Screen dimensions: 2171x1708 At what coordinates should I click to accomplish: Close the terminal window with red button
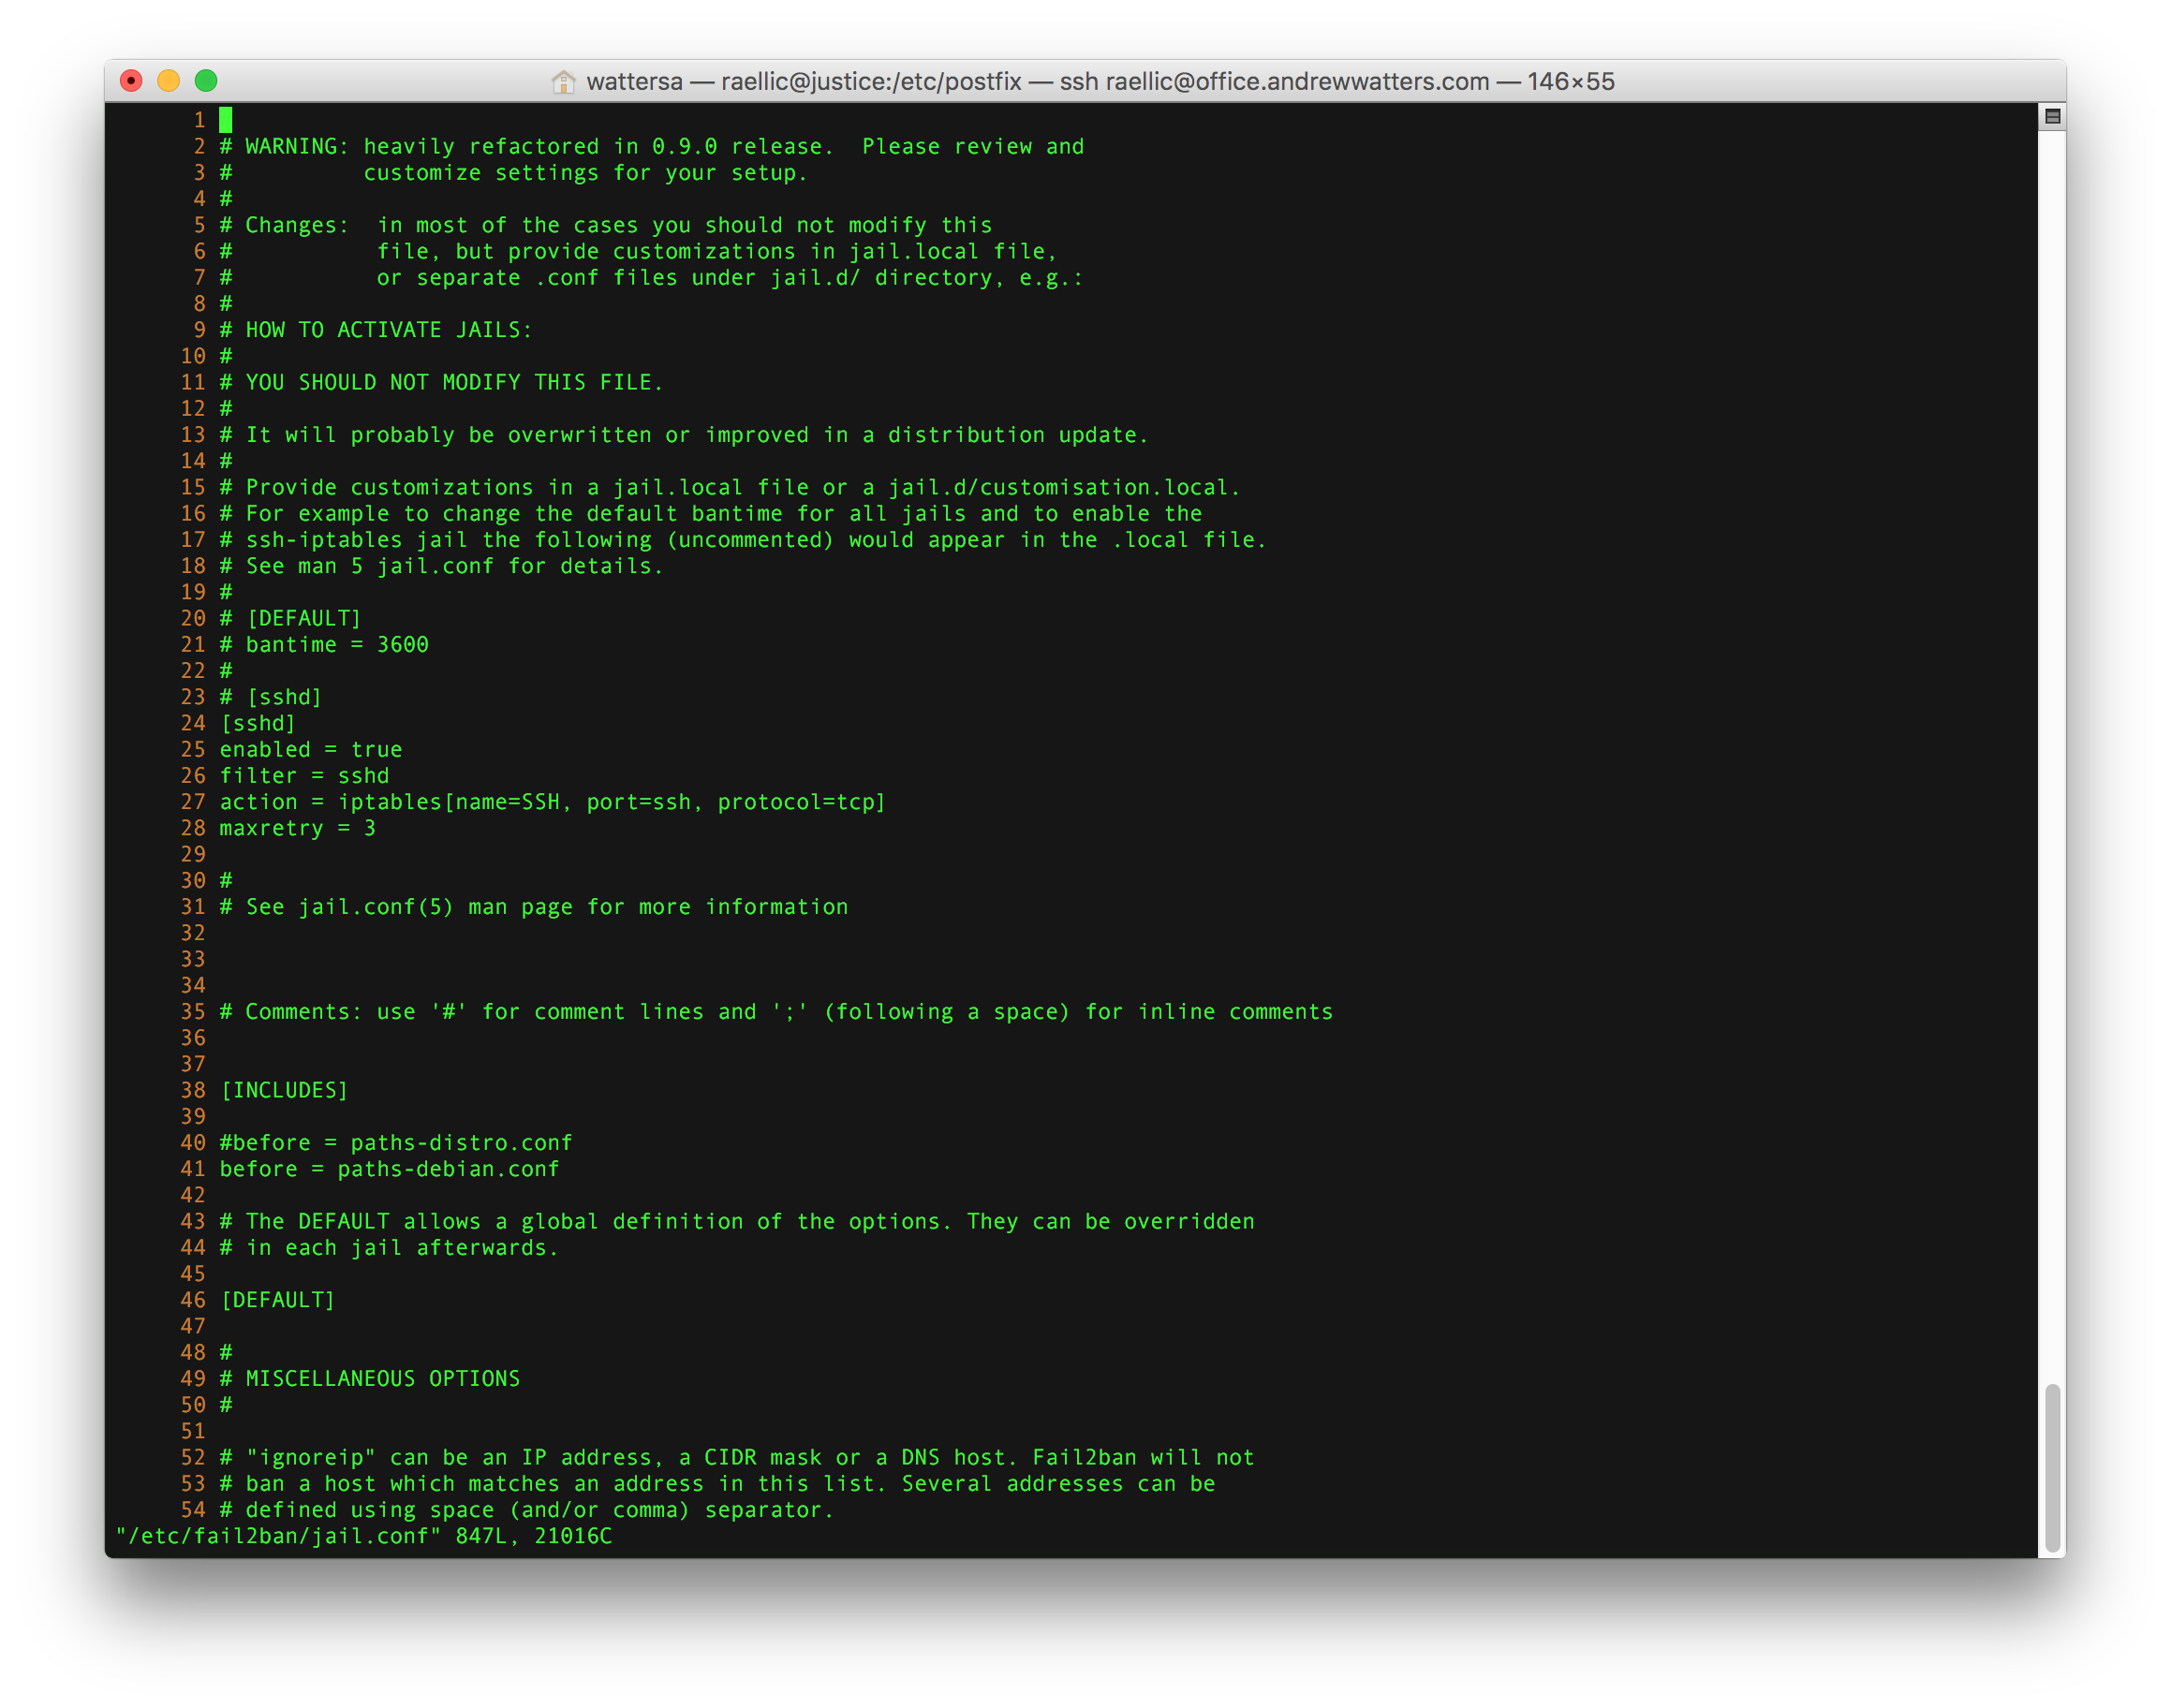pyautogui.click(x=131, y=81)
